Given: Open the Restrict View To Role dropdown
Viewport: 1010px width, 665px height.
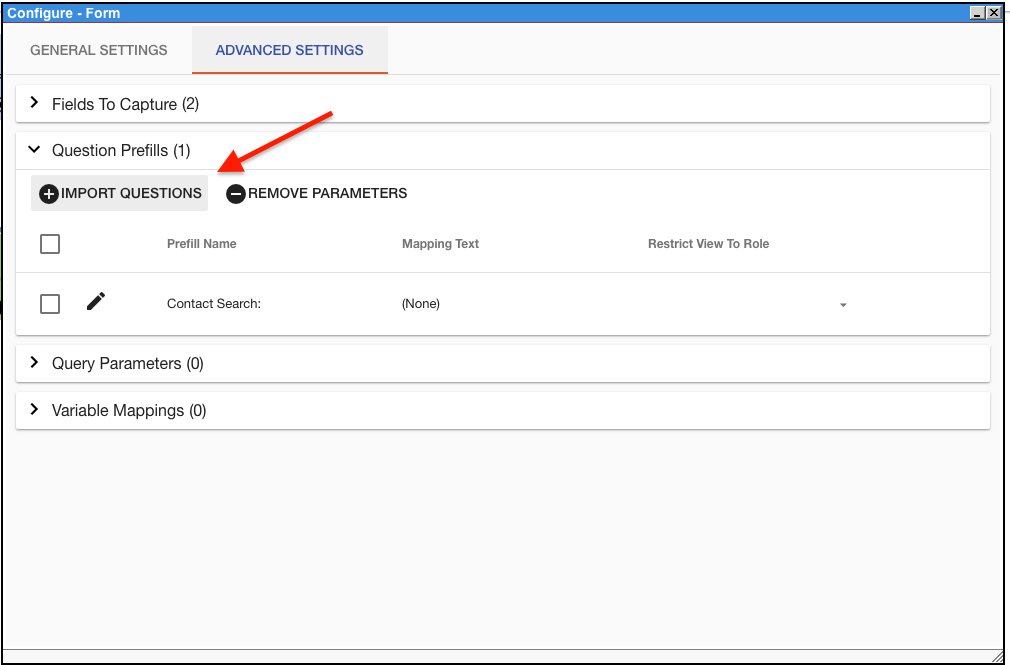Looking at the screenshot, I should point(843,303).
